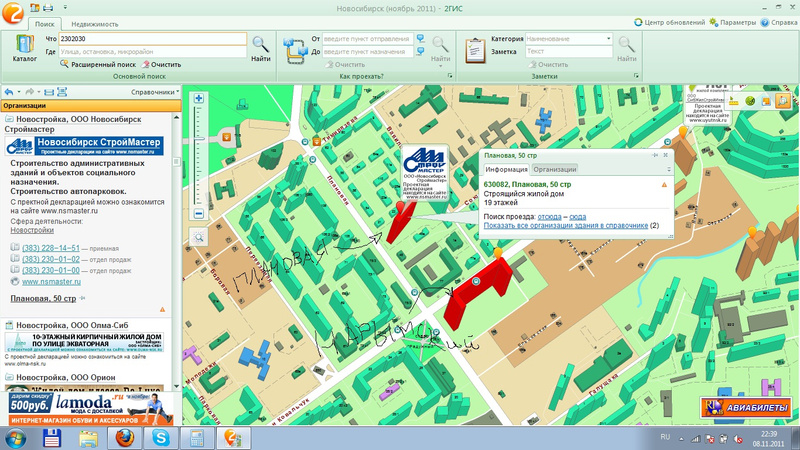Open the Справочники dropdown menu
The image size is (800, 450).
(x=155, y=92)
